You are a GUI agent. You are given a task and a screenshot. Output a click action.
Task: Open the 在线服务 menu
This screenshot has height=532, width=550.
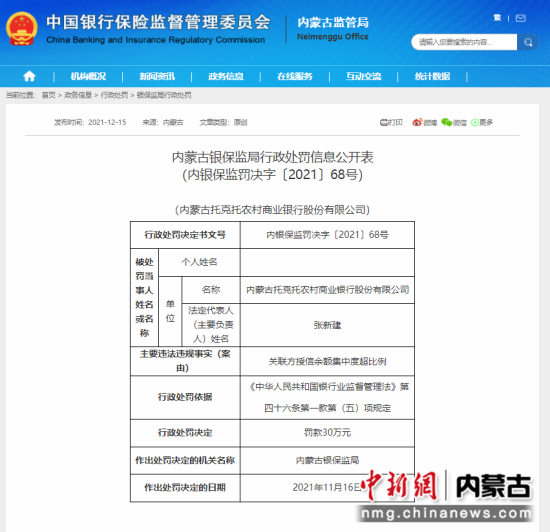tap(295, 76)
